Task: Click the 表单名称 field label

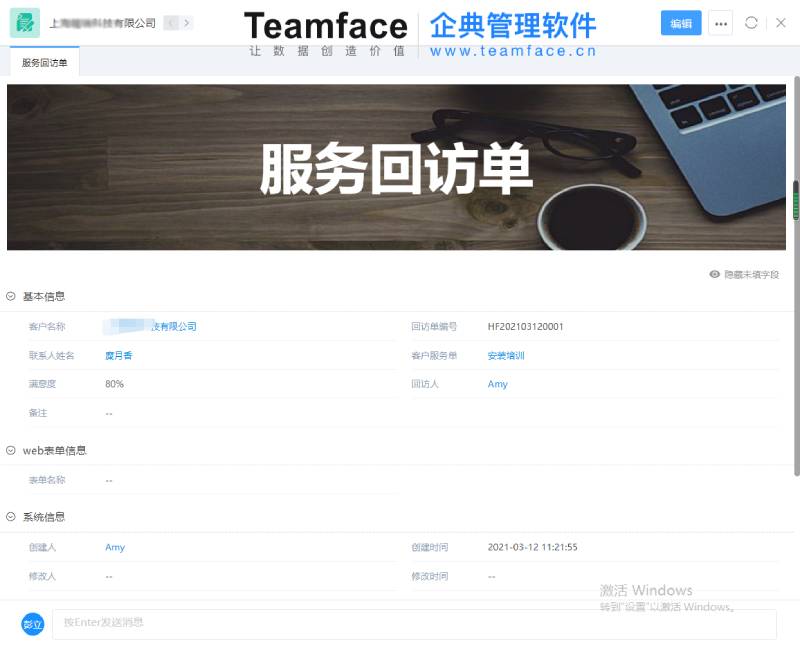Action: [47, 480]
